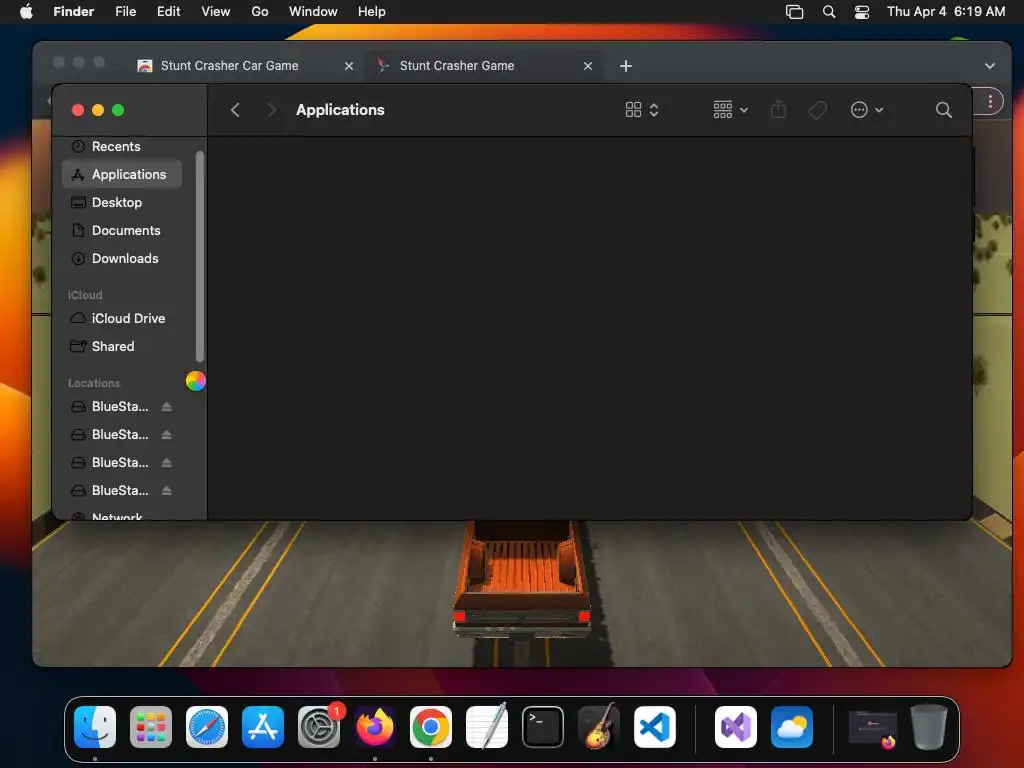Open App Store from the Dock
The image size is (1024, 768).
263,727
